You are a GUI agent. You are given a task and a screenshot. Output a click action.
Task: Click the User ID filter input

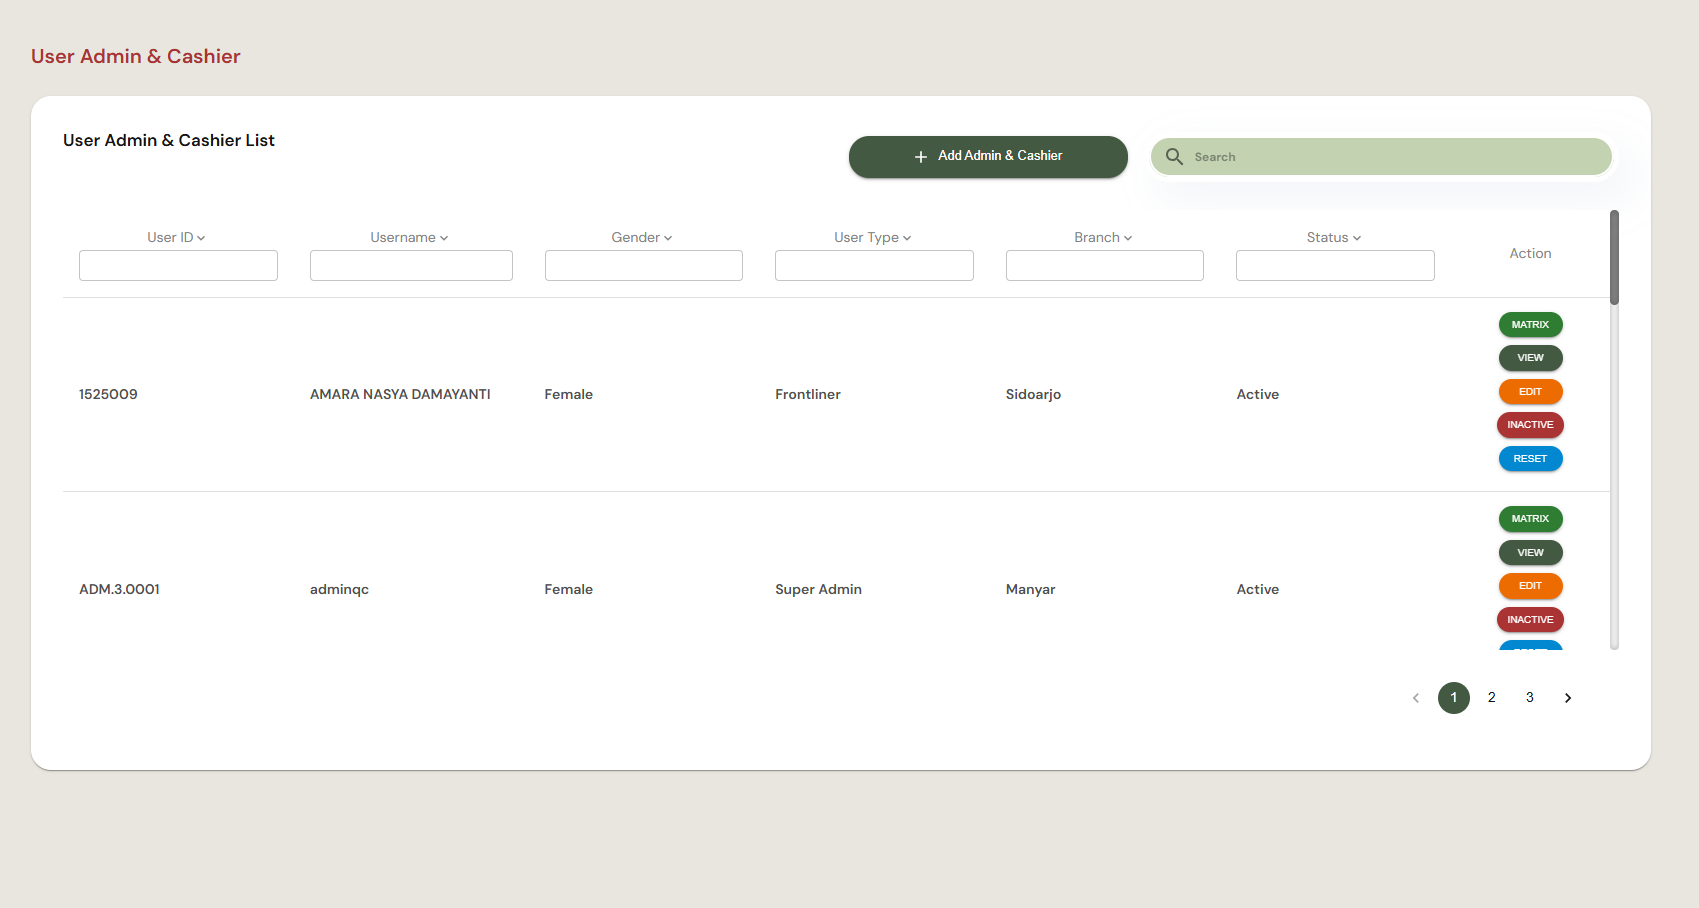point(178,266)
